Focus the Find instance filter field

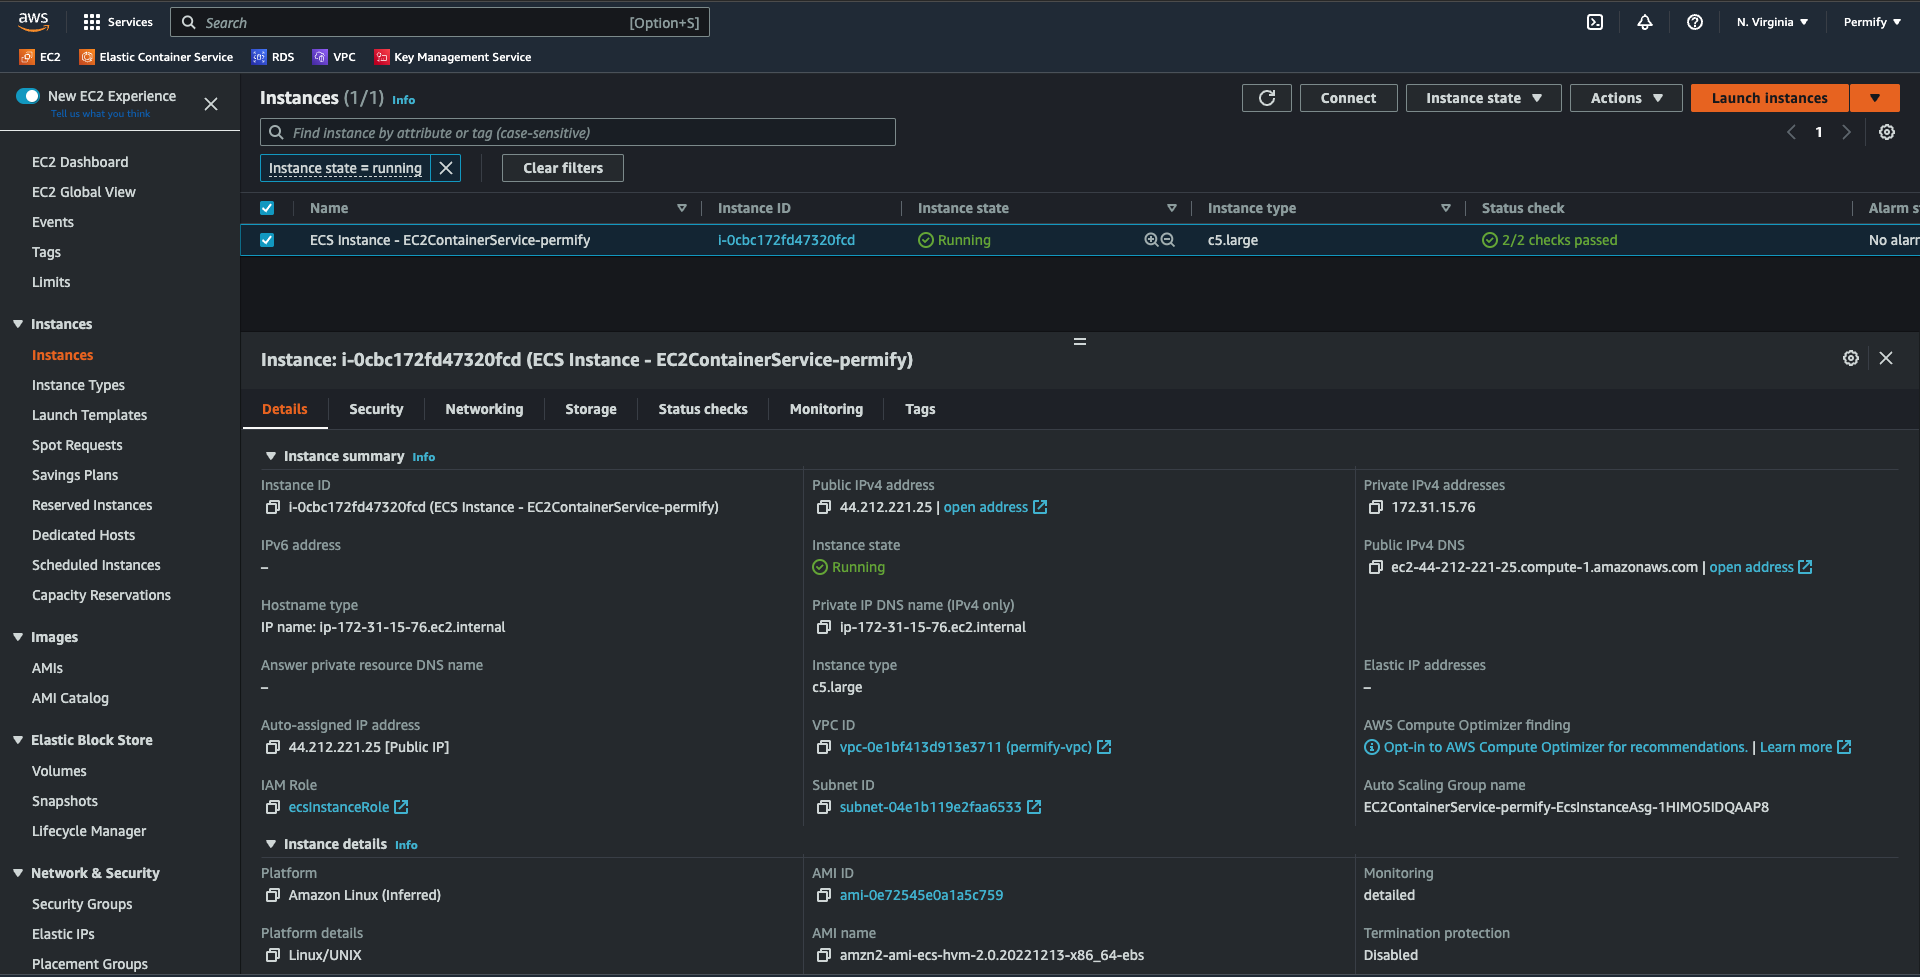pyautogui.click(x=578, y=132)
